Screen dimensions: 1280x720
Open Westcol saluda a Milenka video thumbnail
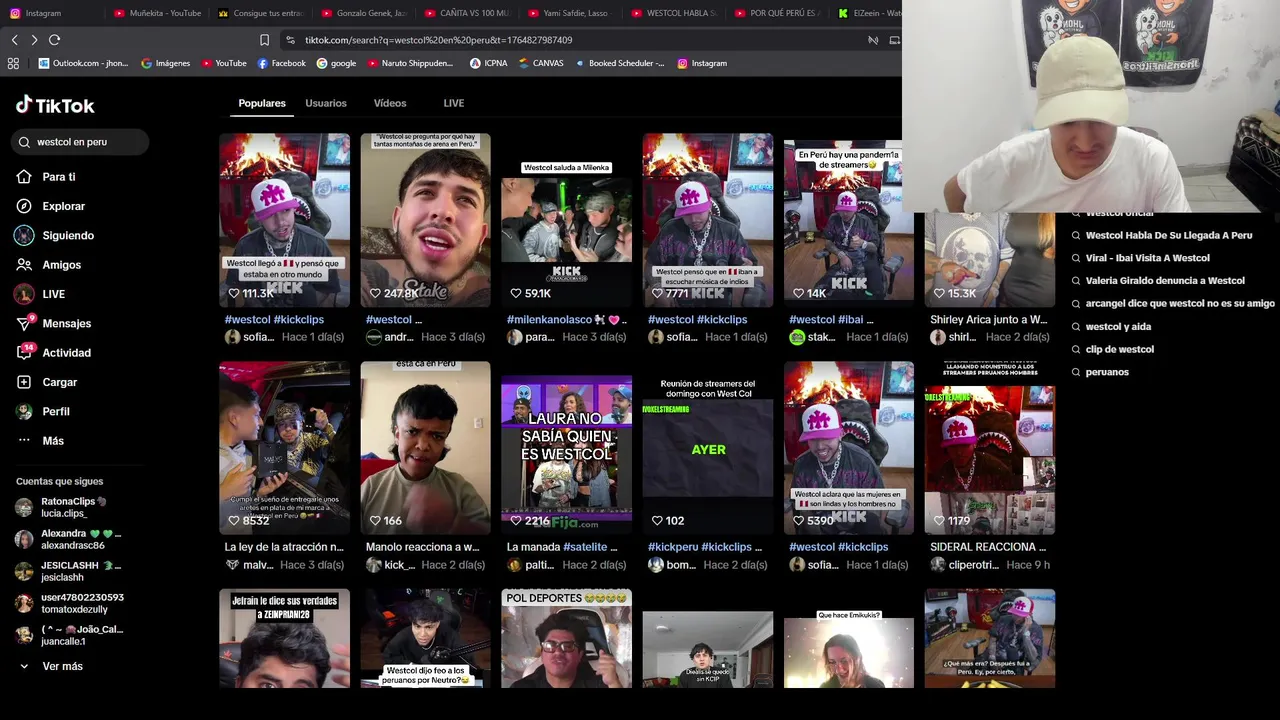pyautogui.click(x=566, y=220)
